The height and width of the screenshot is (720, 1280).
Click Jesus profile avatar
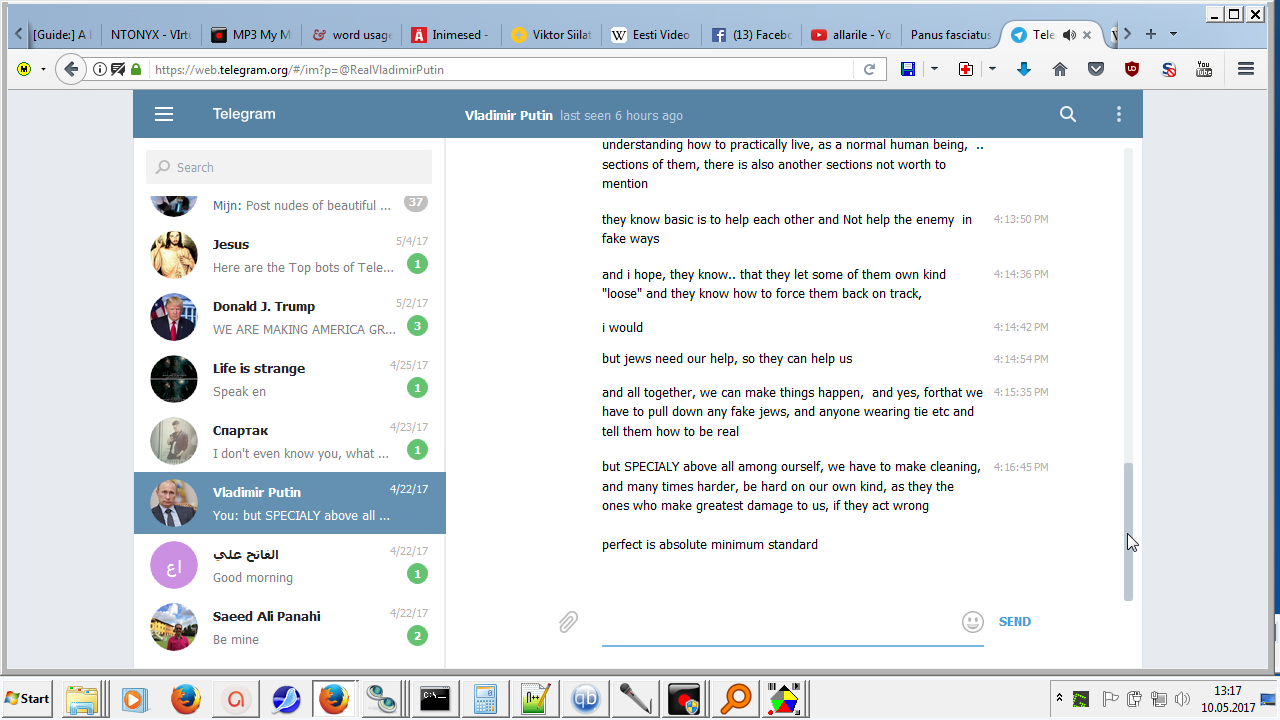coord(174,255)
